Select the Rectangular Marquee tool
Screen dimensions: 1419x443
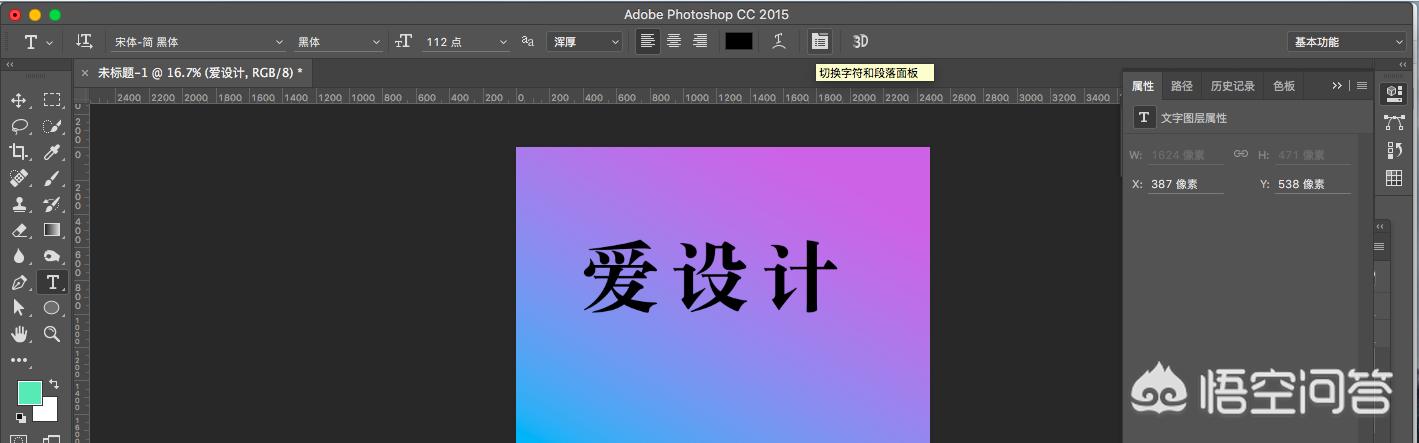52,100
